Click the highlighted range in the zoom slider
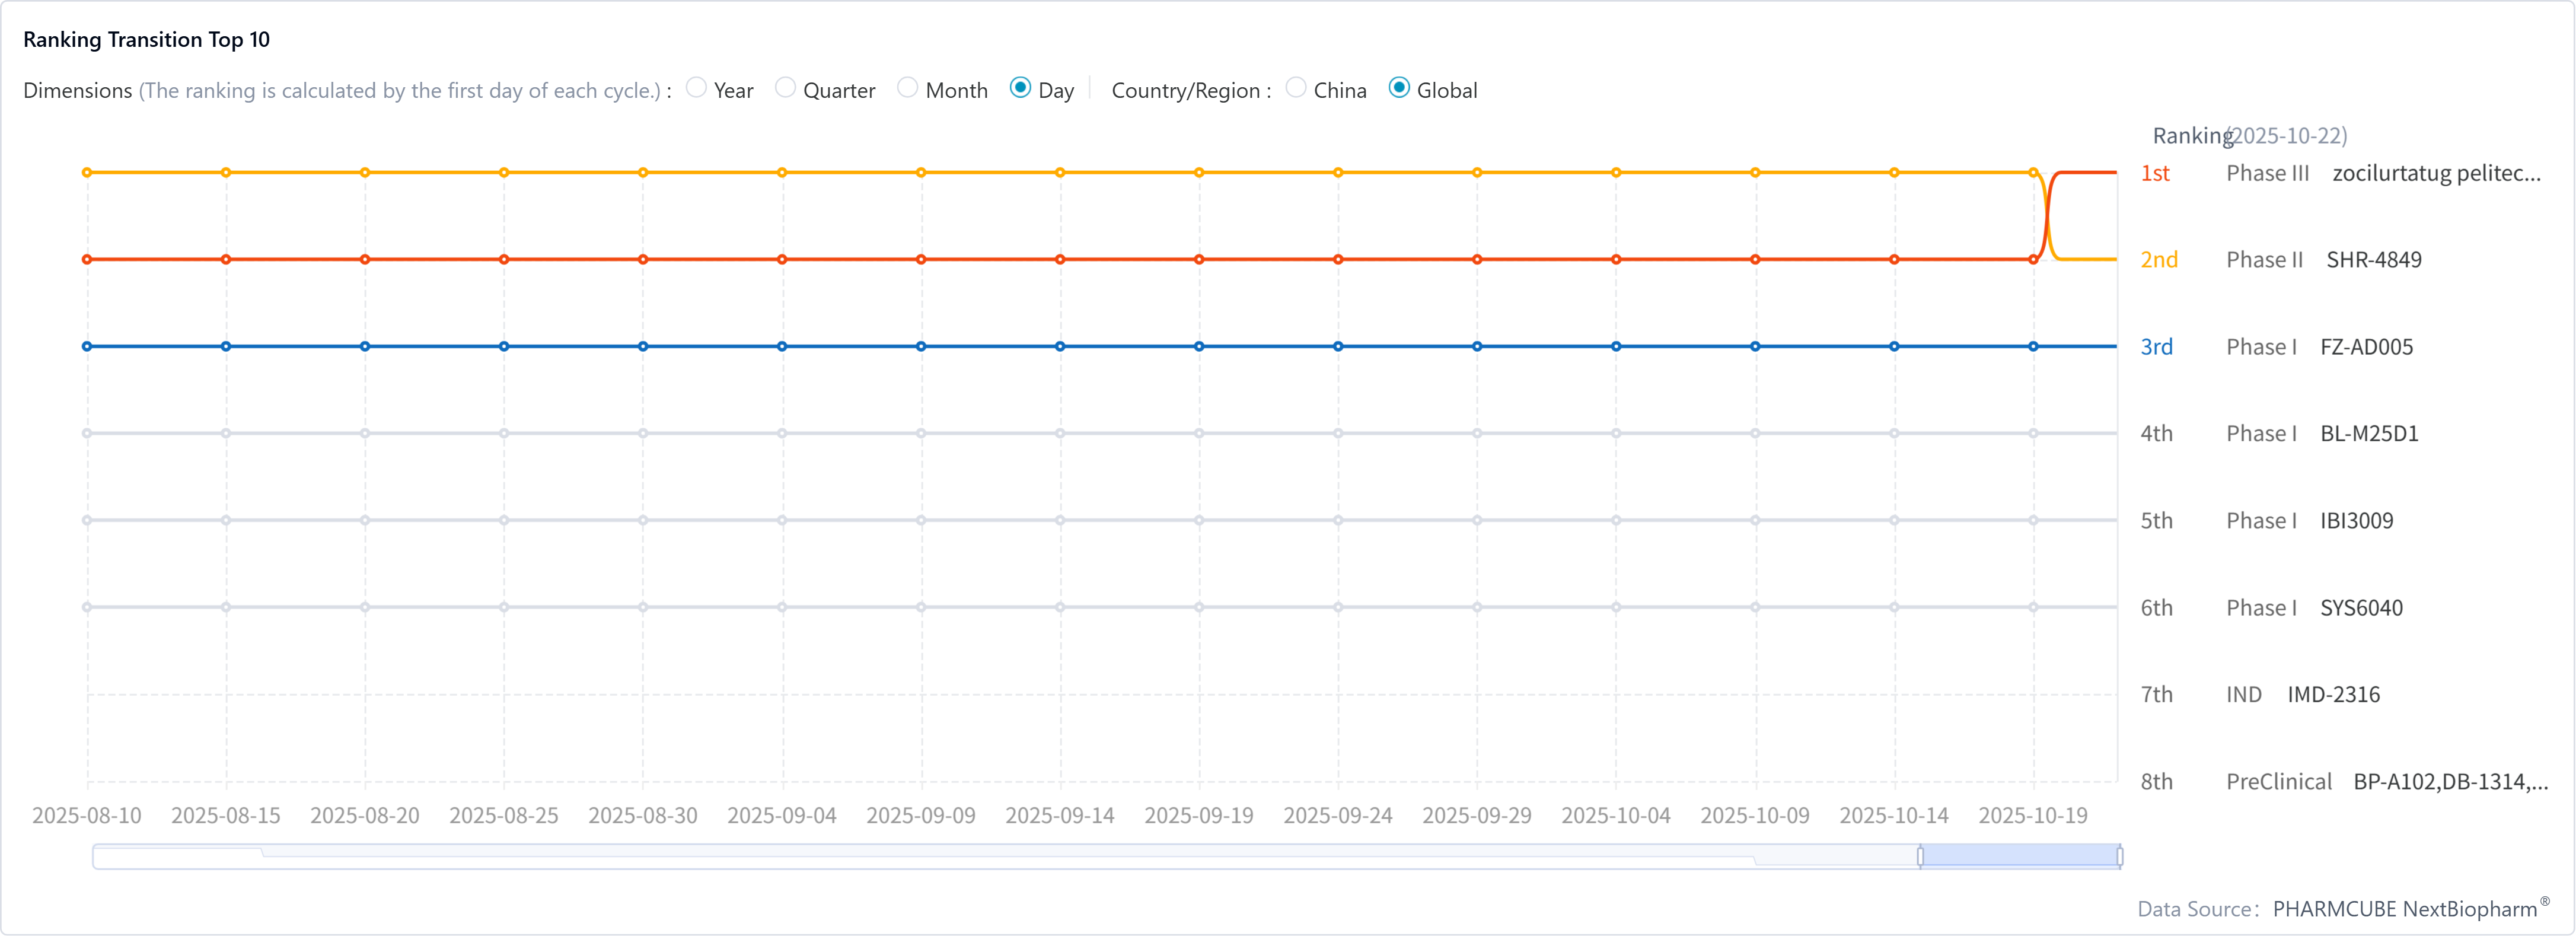Screen dimensions: 2576x936 pos(2020,856)
